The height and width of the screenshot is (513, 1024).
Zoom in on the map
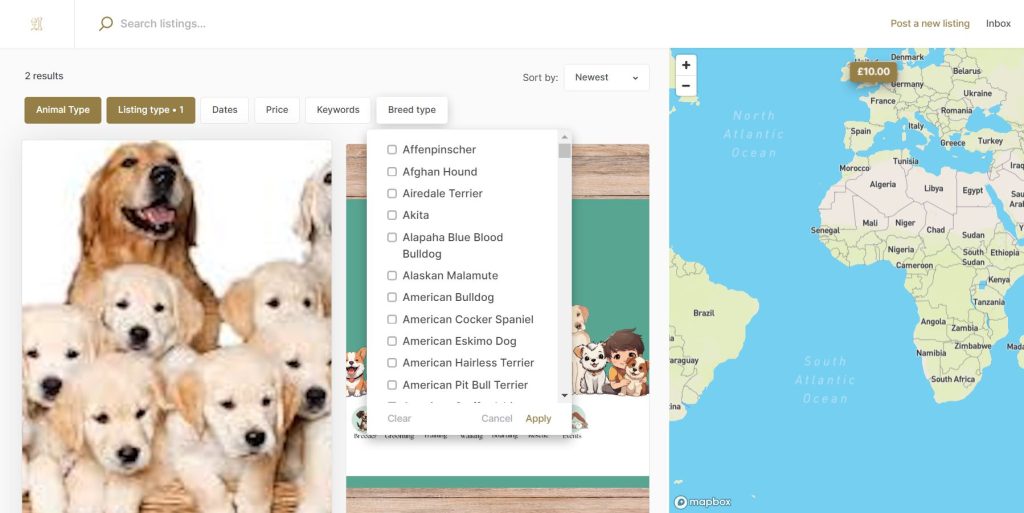click(x=686, y=65)
